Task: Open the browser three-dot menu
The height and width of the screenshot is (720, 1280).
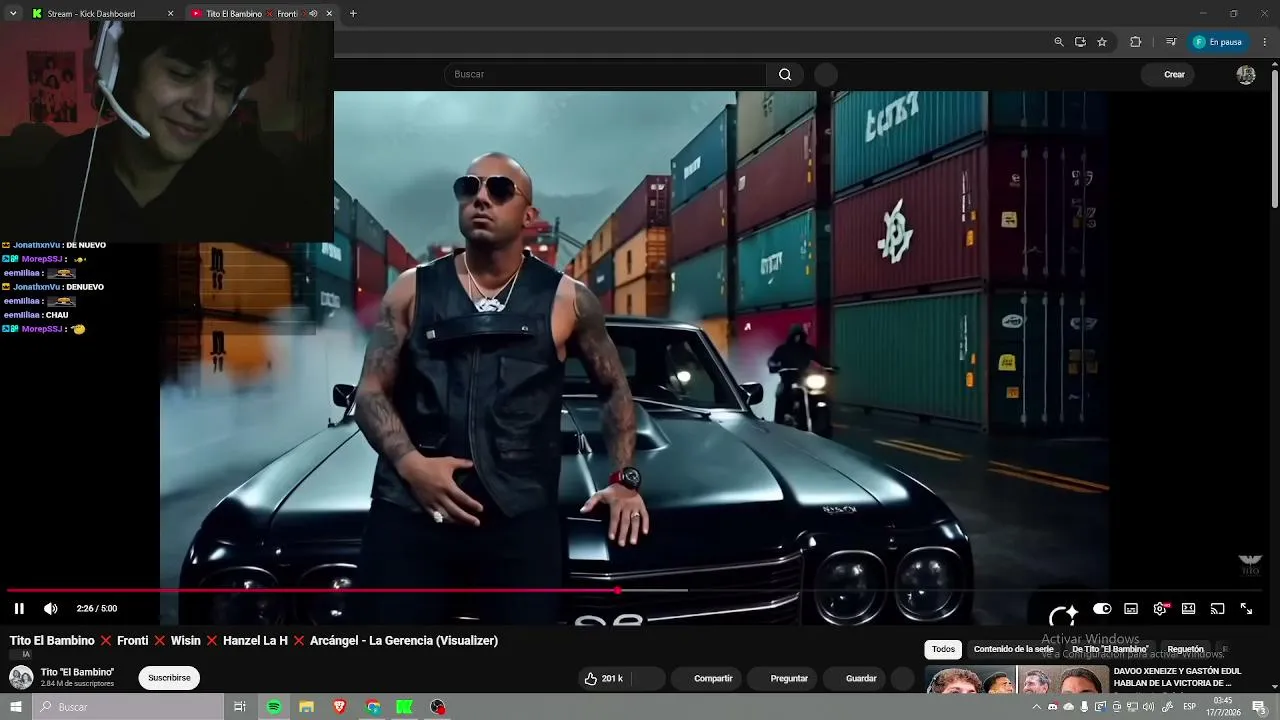Action: (x=1265, y=42)
